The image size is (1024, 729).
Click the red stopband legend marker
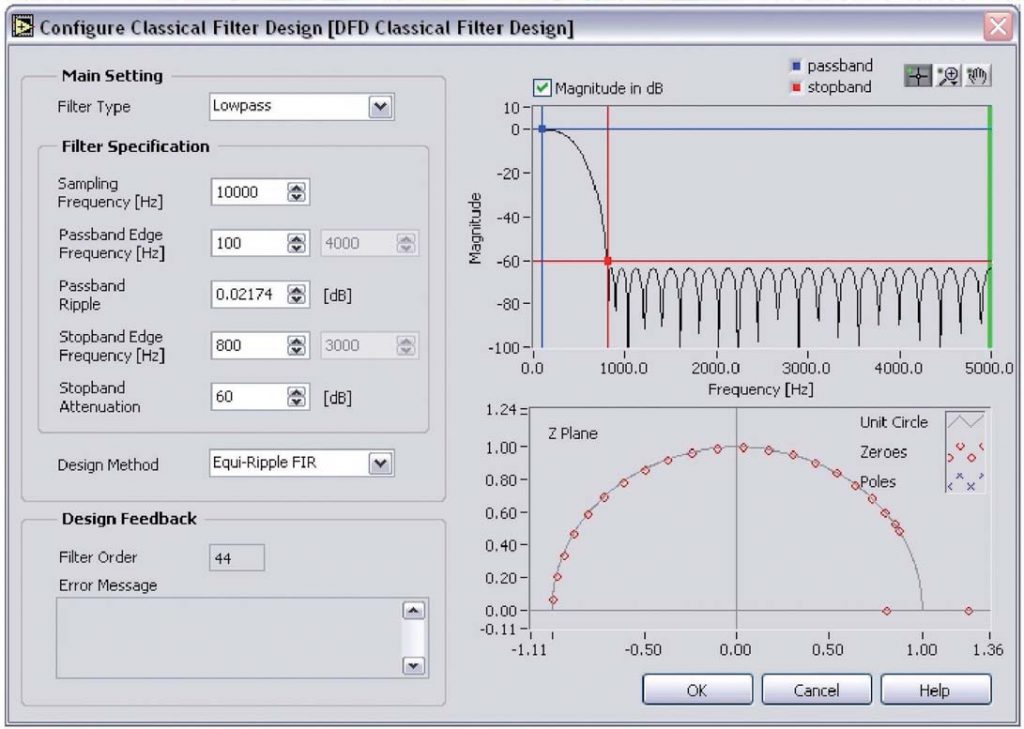(x=798, y=87)
